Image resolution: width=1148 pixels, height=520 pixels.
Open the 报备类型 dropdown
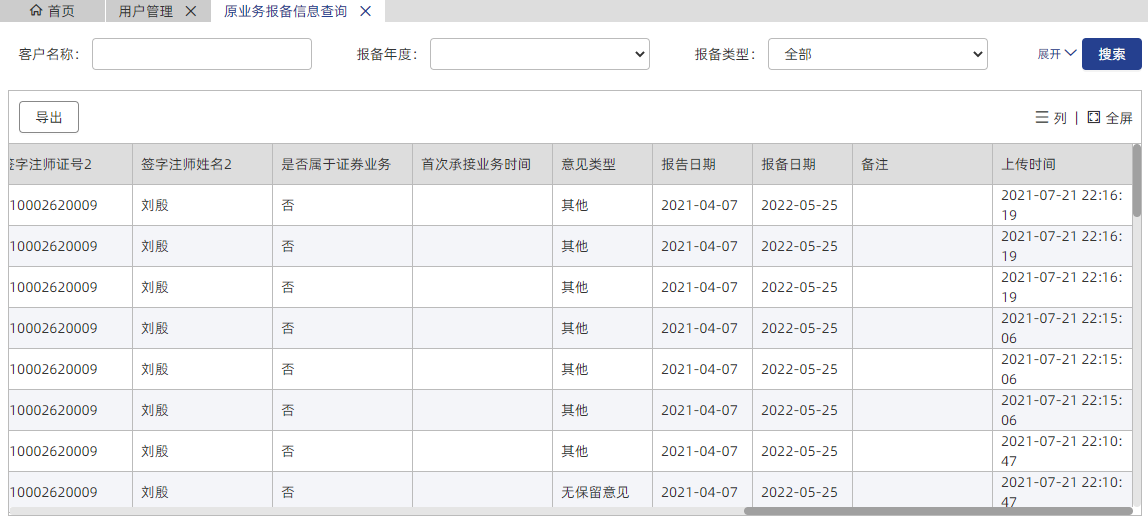(x=877, y=54)
